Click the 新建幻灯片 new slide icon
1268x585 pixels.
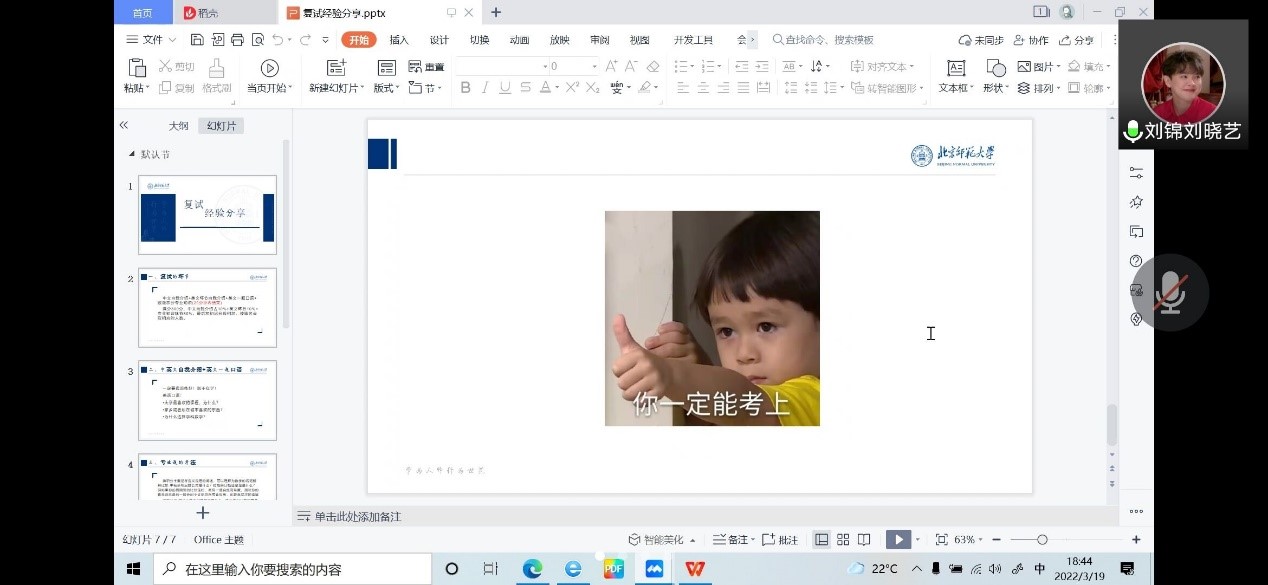pos(336,68)
